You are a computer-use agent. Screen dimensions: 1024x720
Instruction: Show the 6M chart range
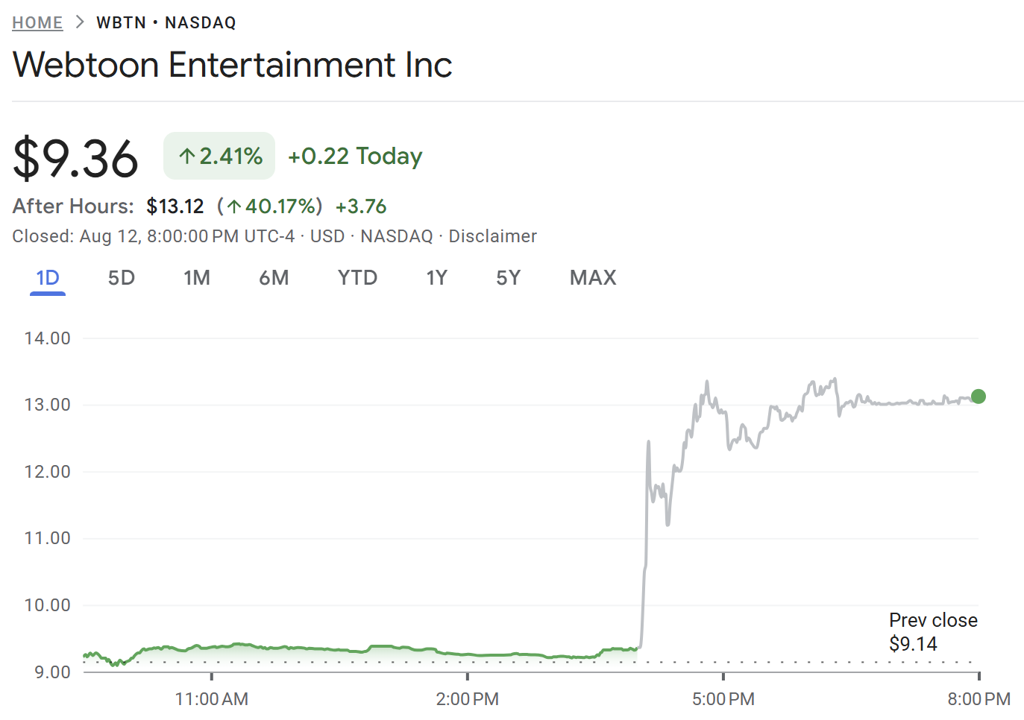pyautogui.click(x=273, y=278)
